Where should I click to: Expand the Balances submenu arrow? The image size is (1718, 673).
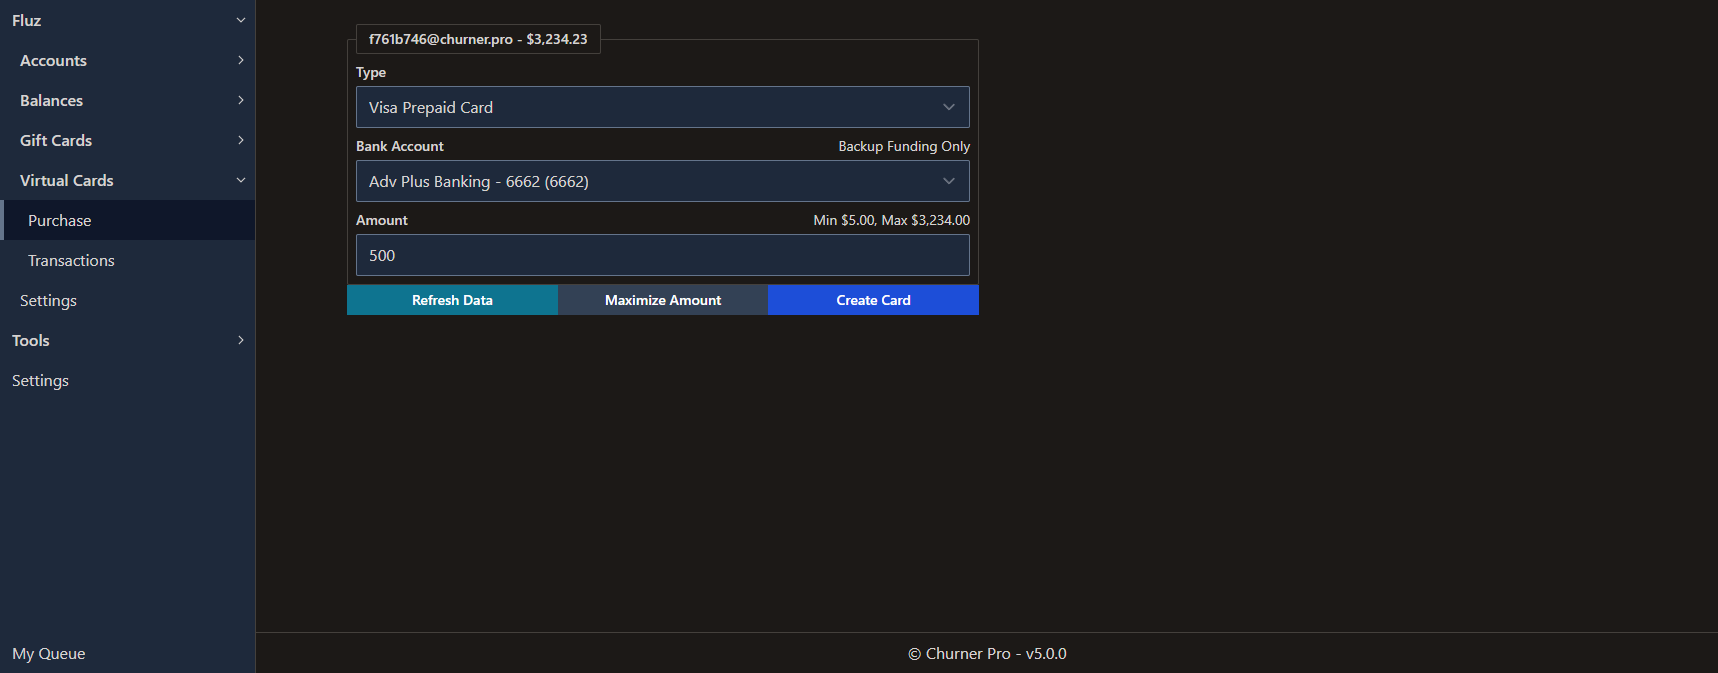[x=240, y=100]
